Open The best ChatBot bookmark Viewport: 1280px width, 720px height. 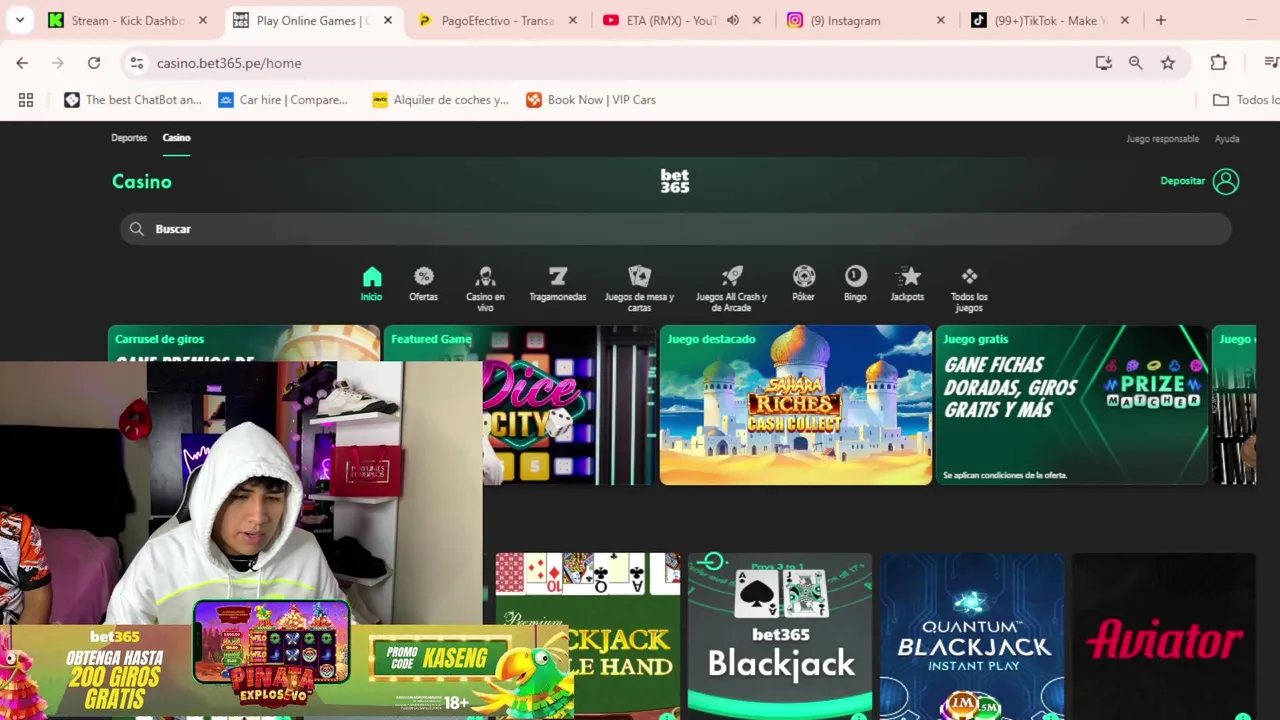tap(133, 100)
